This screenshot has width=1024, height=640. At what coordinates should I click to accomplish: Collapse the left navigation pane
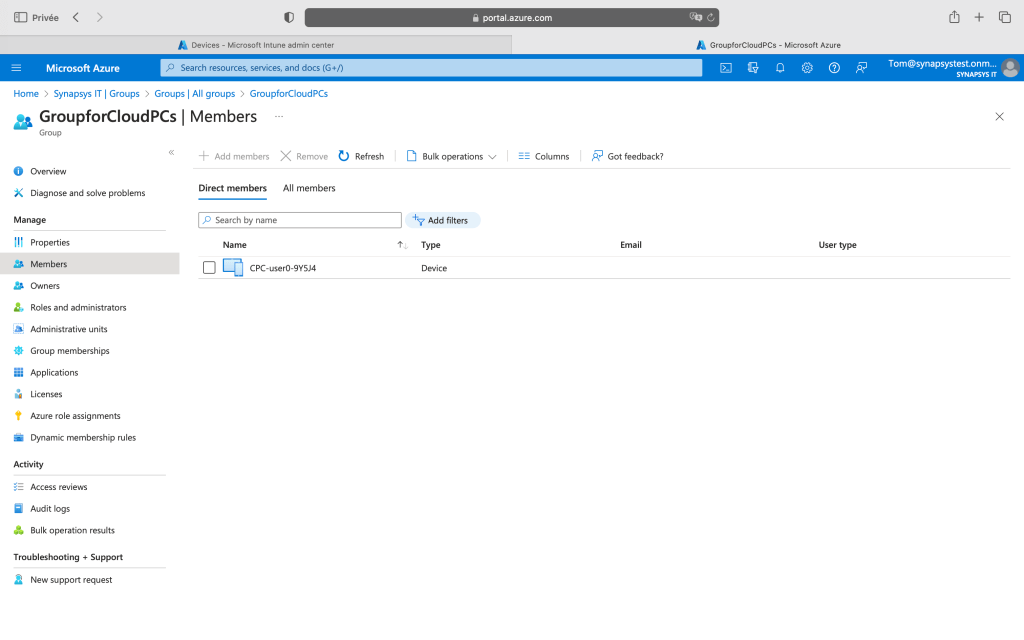click(x=171, y=152)
